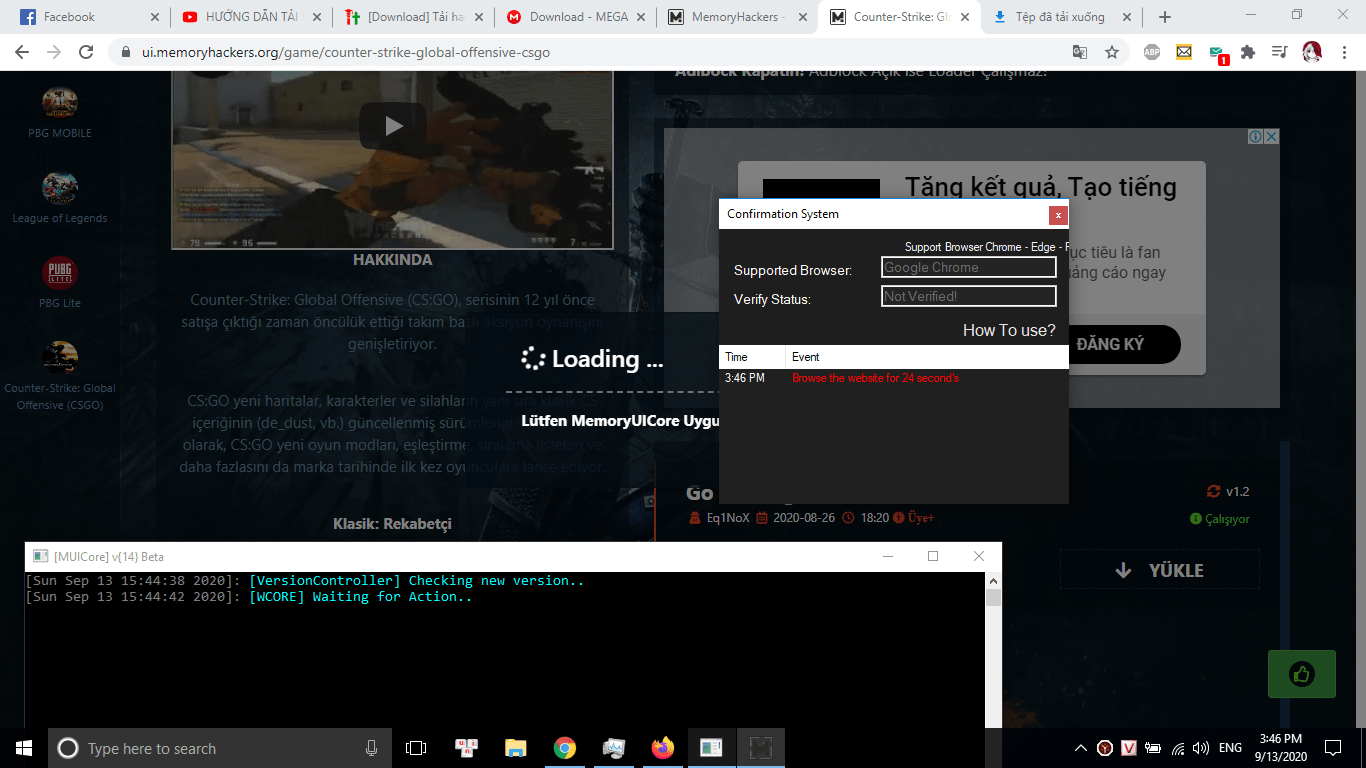This screenshot has height=768, width=1366.
Task: Click the Type here to search box
Action: click(x=220, y=748)
